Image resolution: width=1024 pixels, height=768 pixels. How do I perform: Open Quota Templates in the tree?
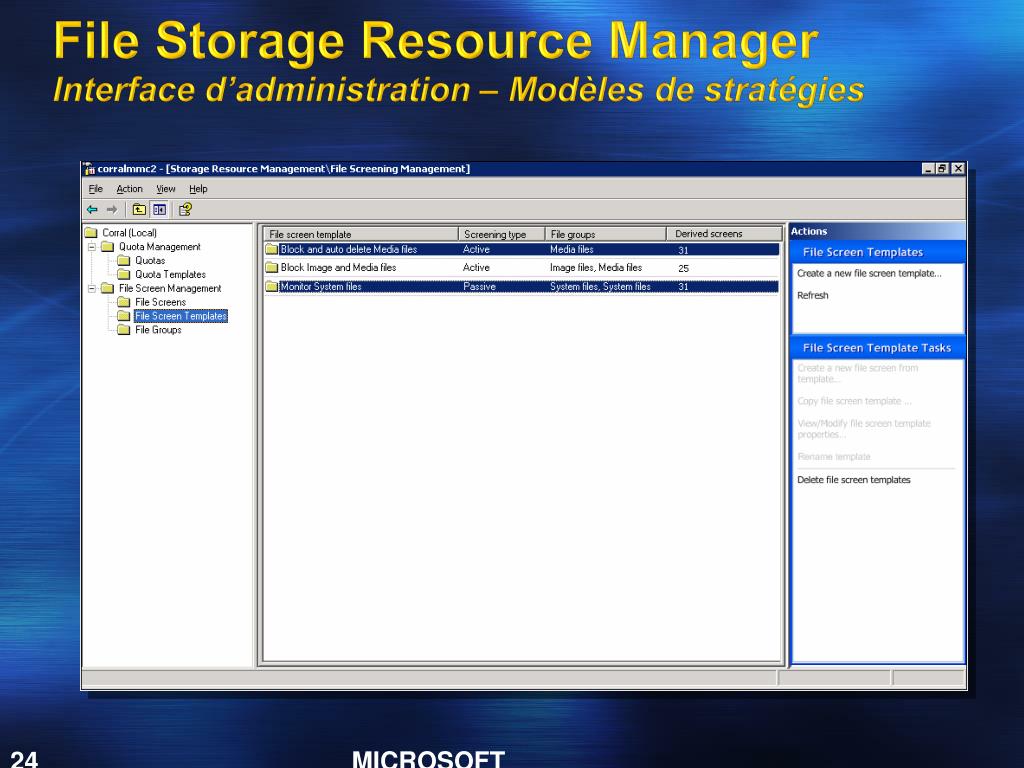point(170,274)
